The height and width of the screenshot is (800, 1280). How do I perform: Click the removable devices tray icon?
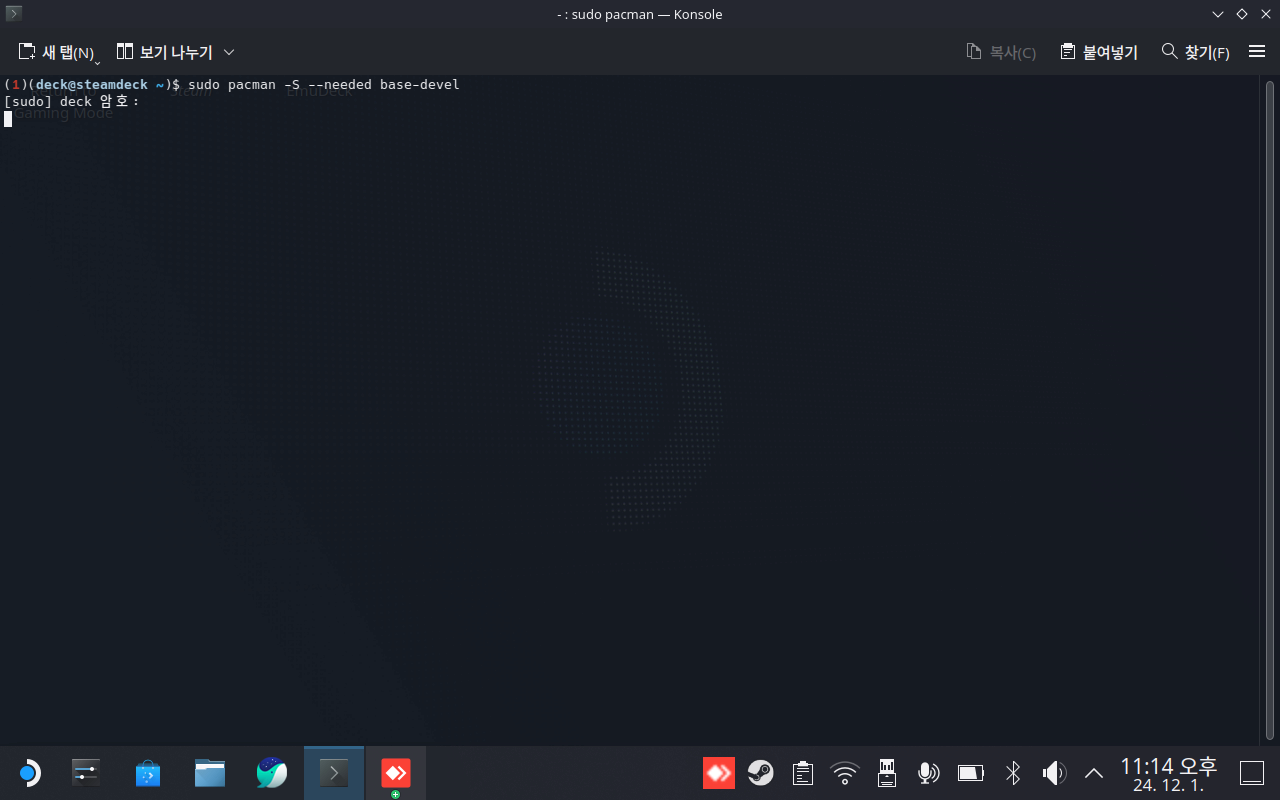[x=887, y=773]
